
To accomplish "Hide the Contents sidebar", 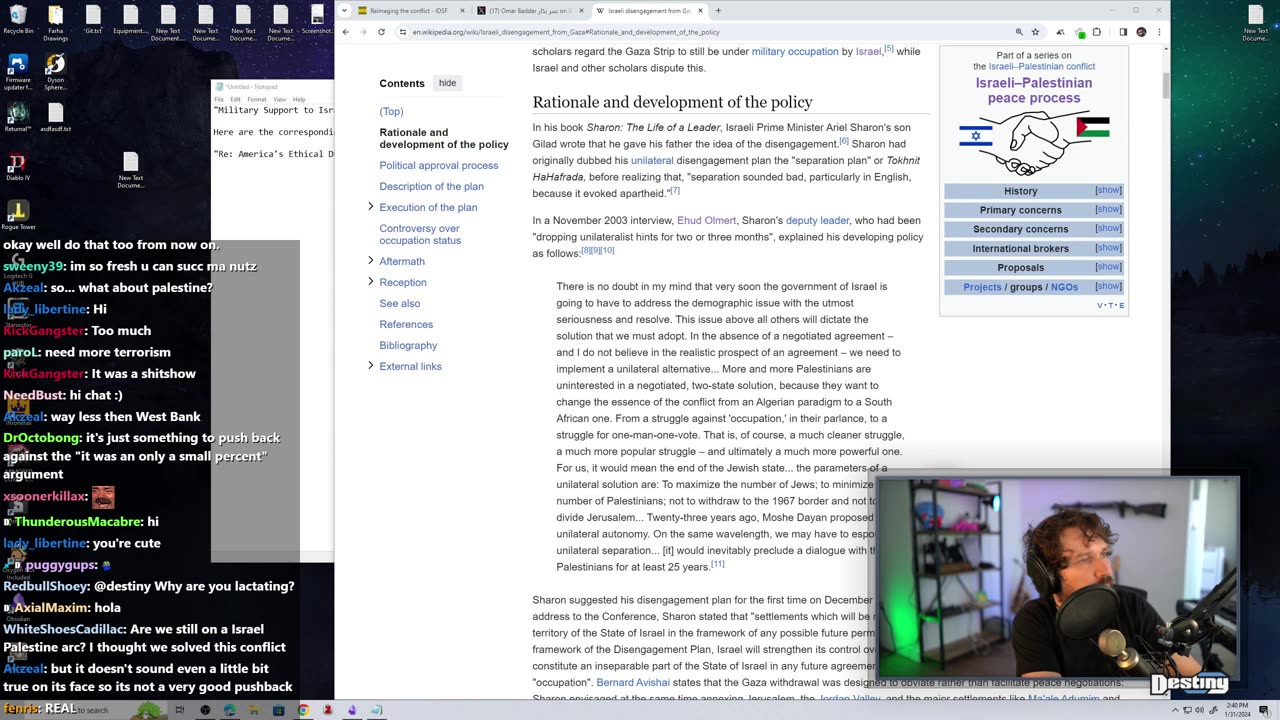I will [447, 83].
